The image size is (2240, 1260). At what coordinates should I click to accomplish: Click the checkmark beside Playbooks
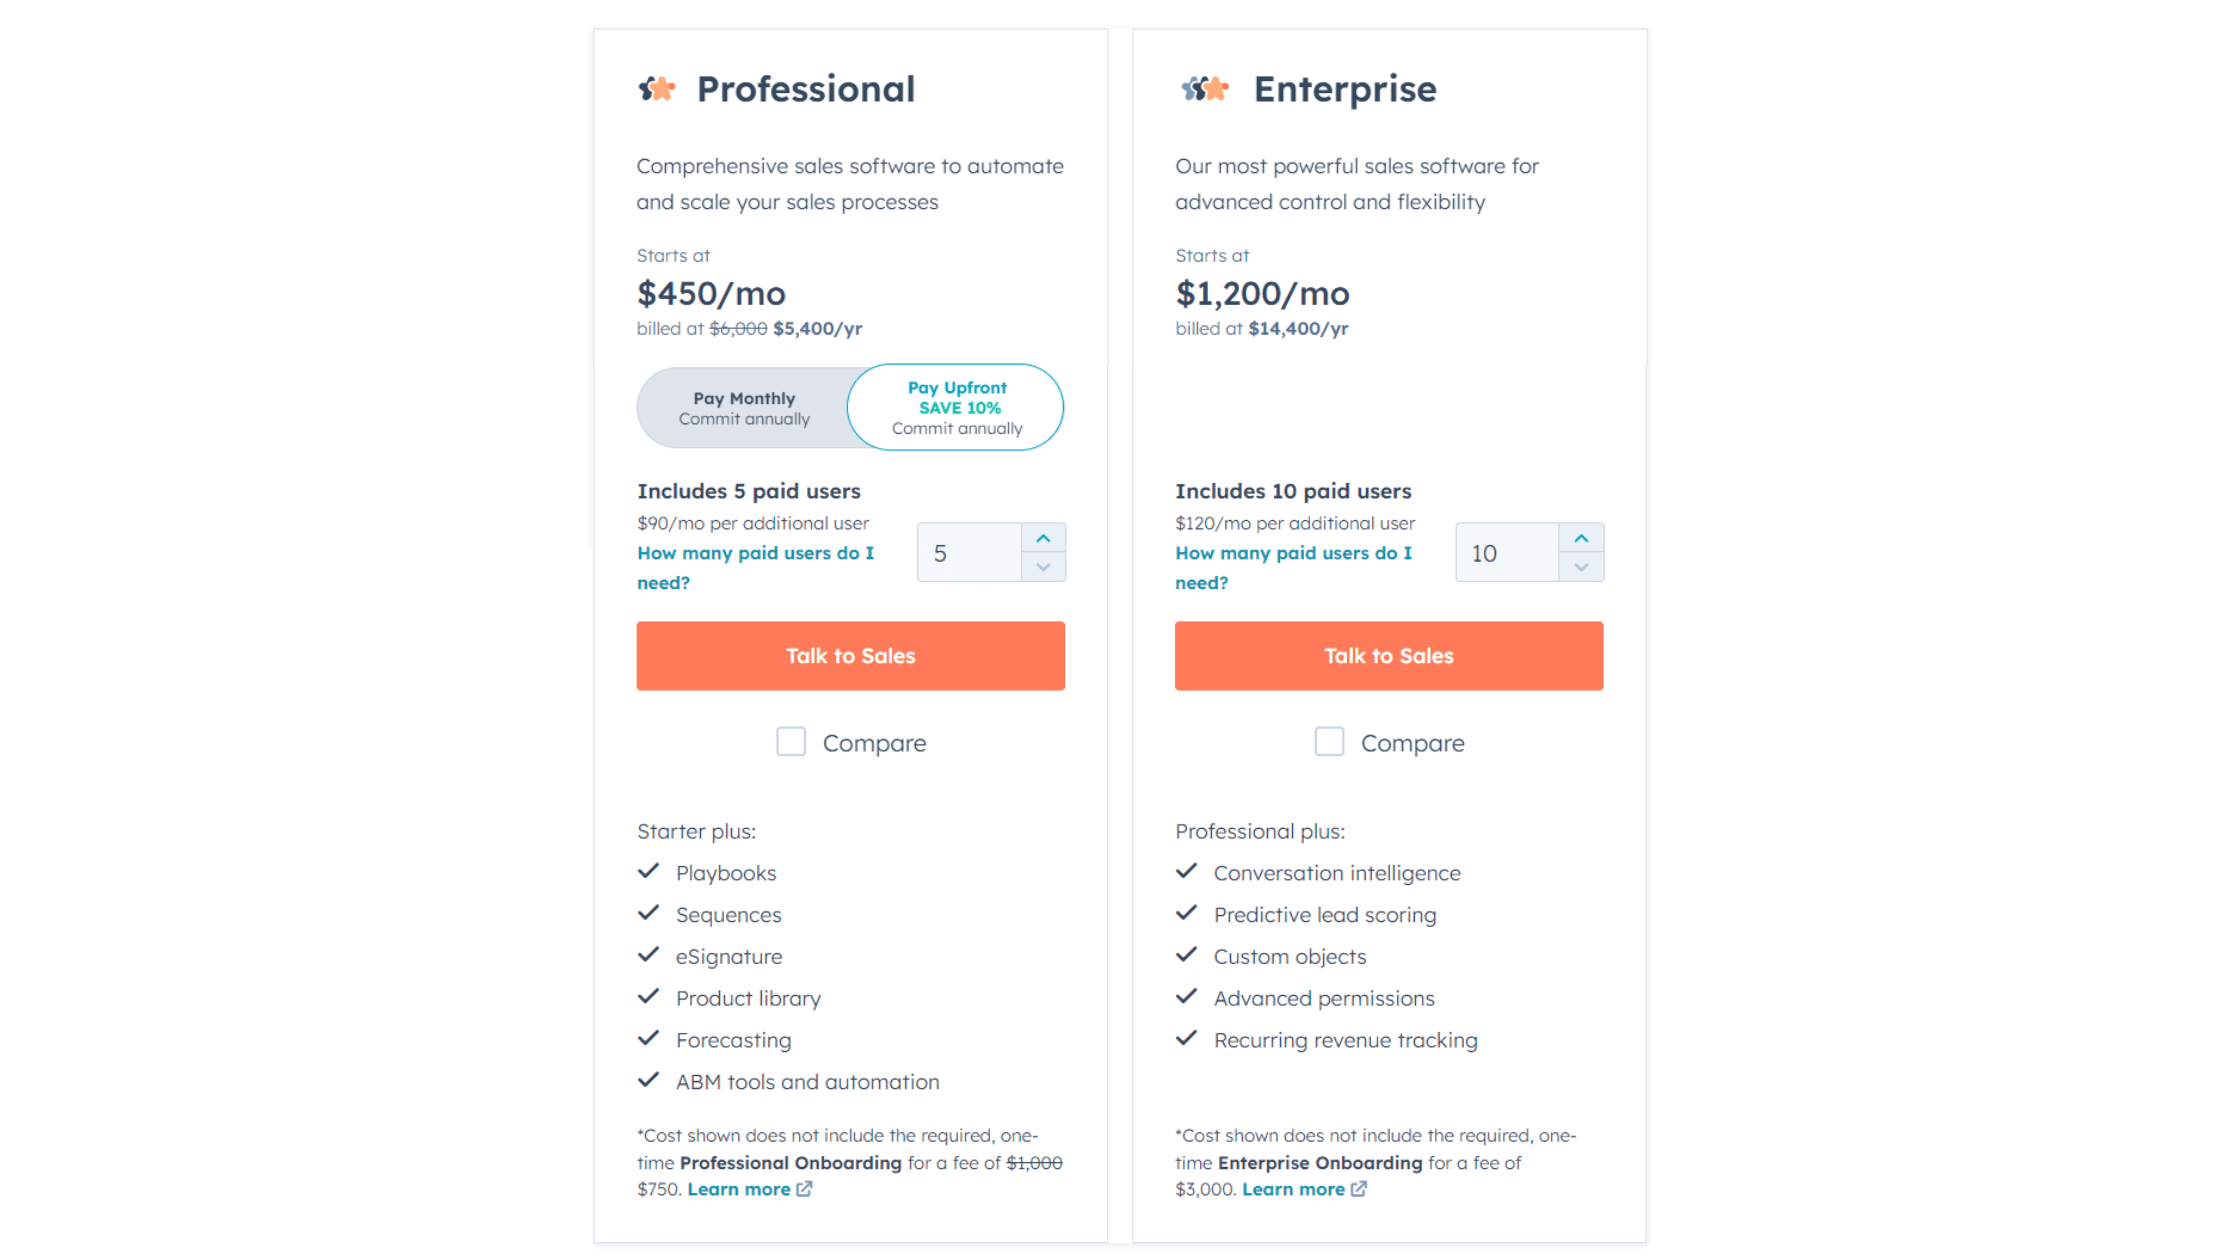648,871
